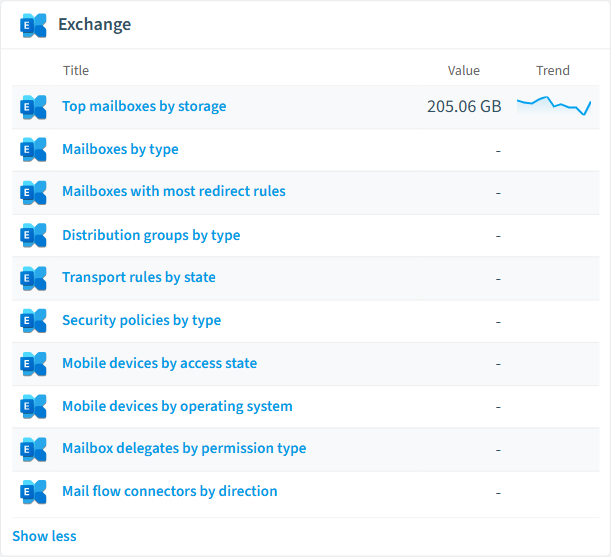Click the Value column header

[464, 71]
